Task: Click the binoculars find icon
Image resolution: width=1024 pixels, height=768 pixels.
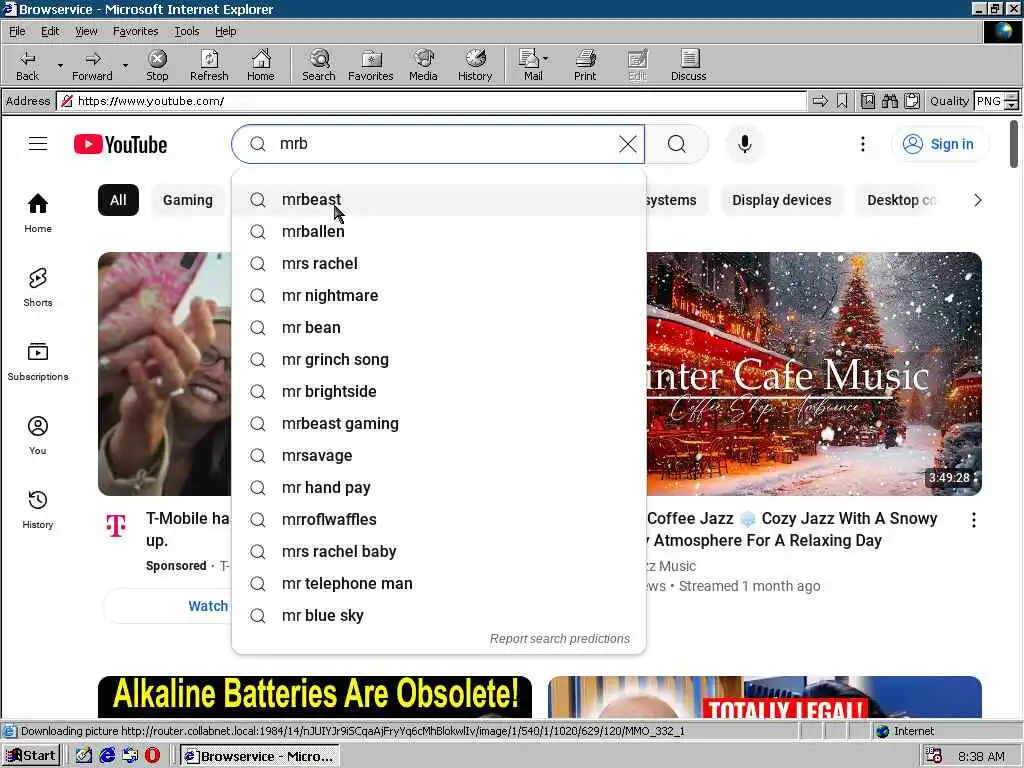Action: [889, 101]
